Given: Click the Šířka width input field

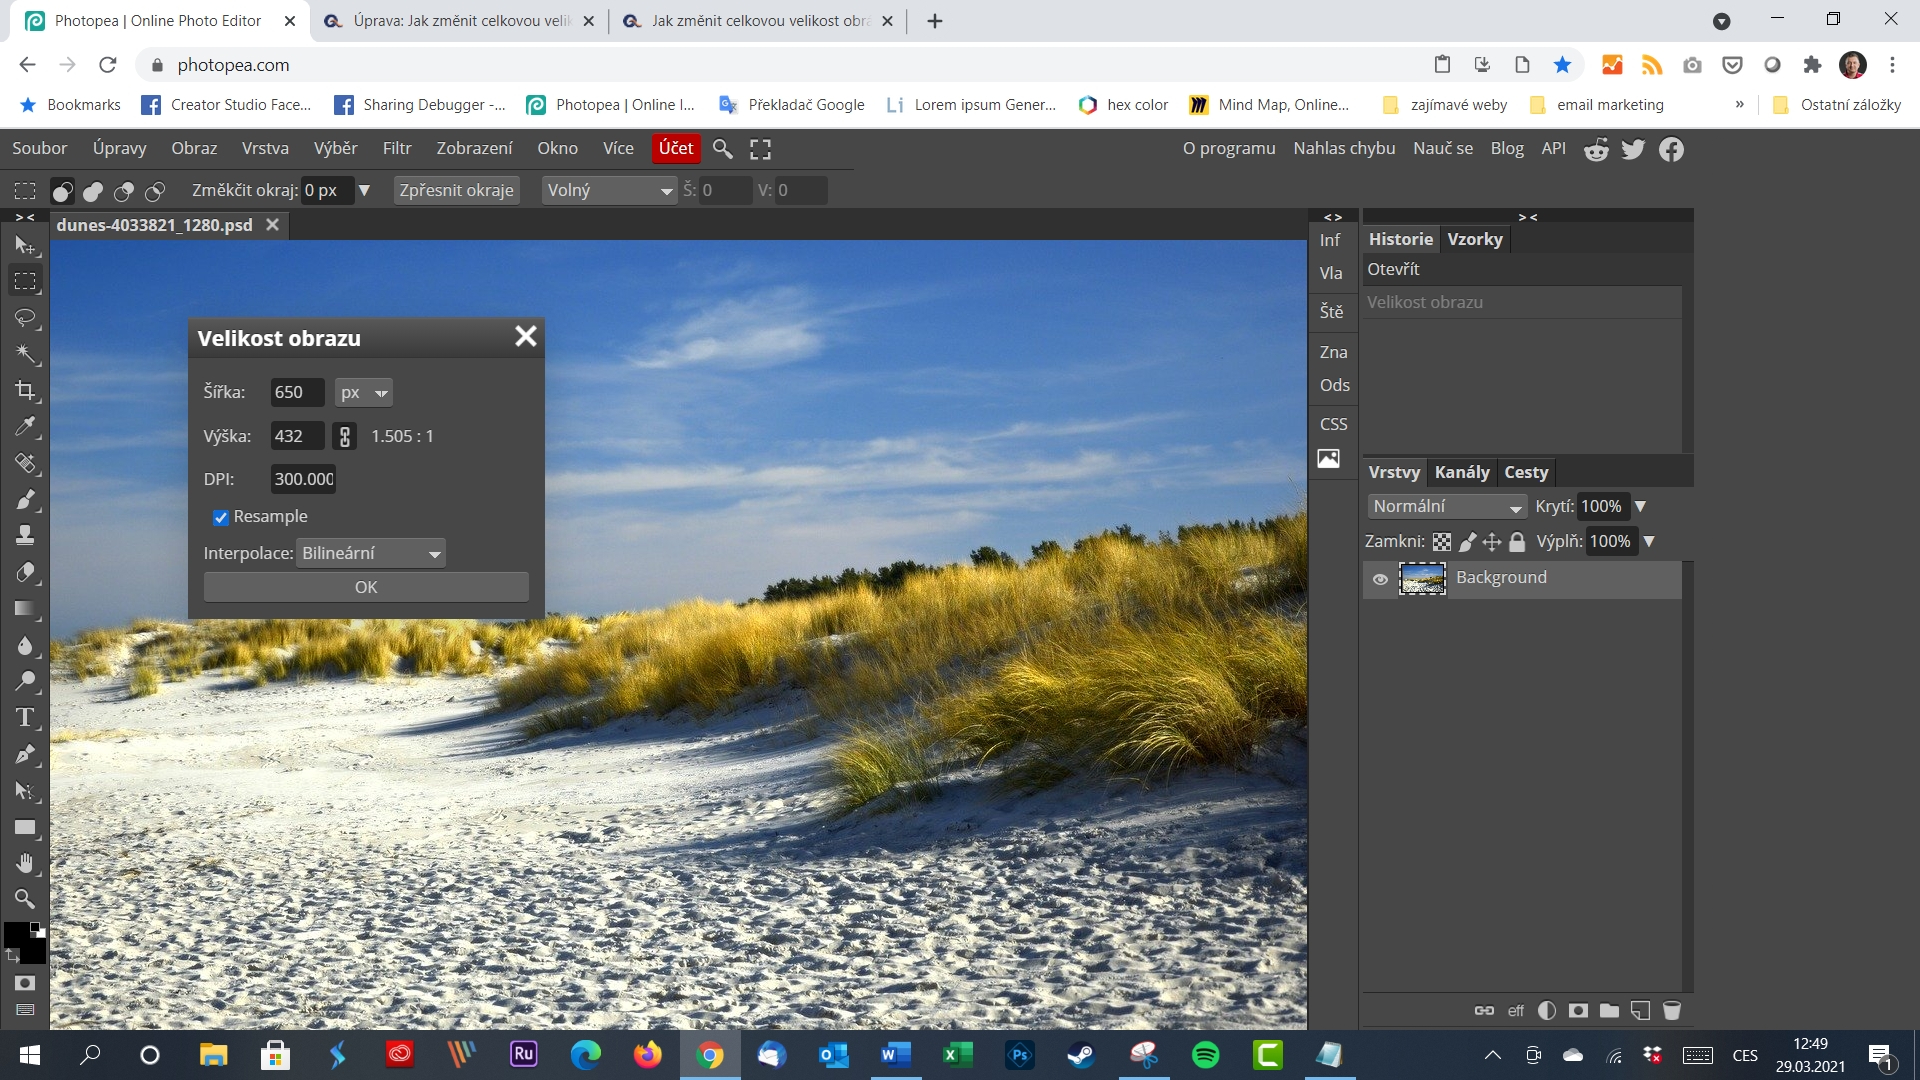Looking at the screenshot, I should (297, 392).
